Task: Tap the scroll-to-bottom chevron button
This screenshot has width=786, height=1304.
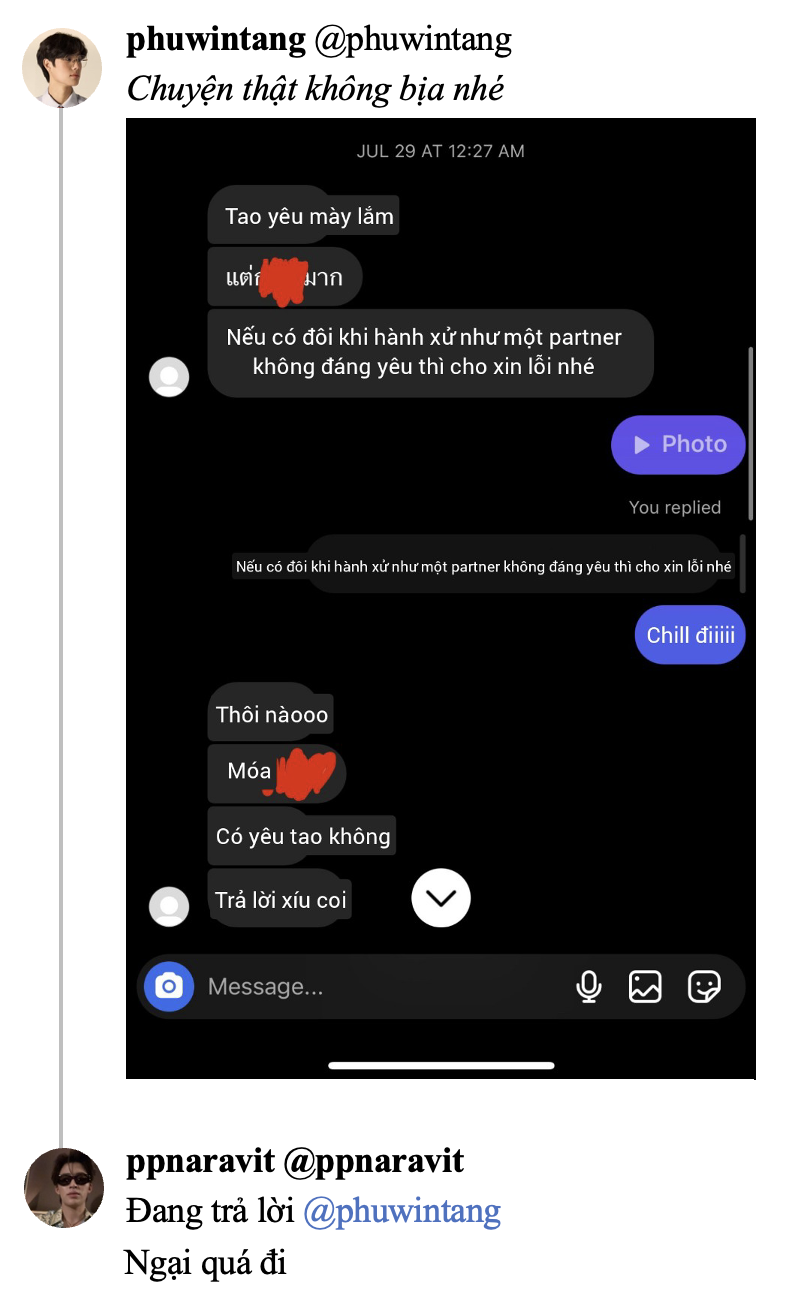Action: tap(441, 897)
